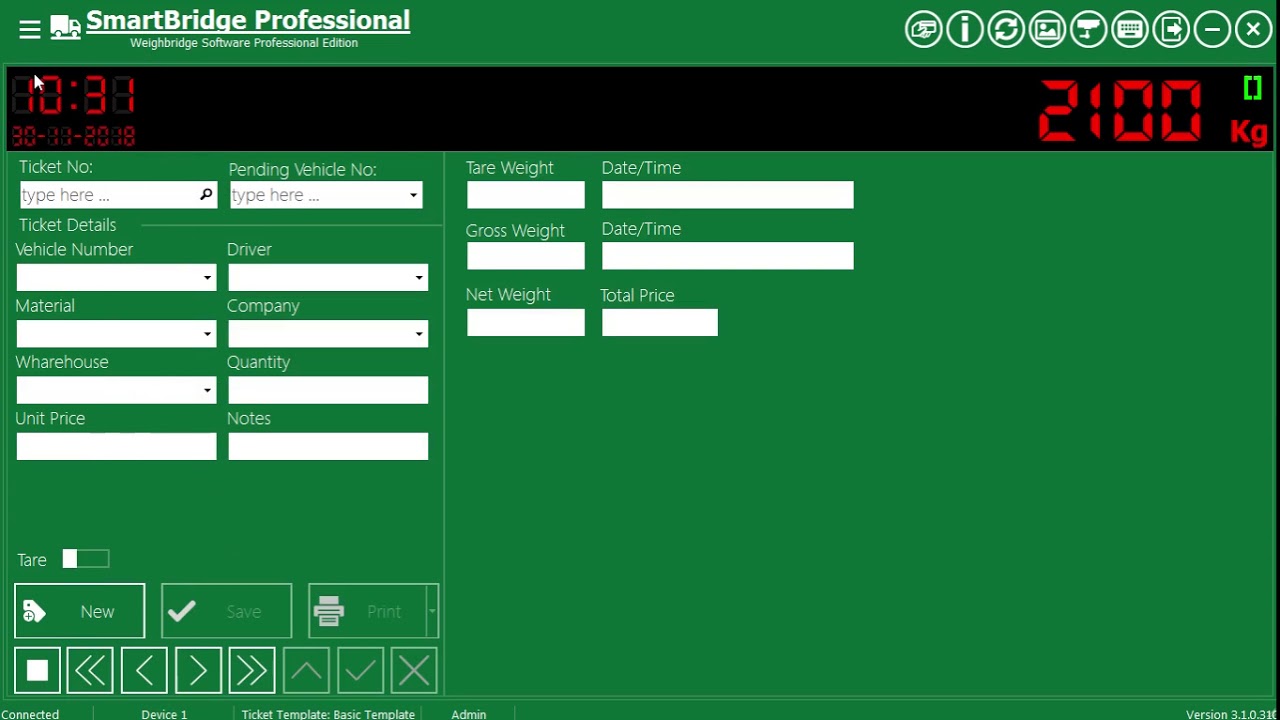The width and height of the screenshot is (1280, 720).
Task: Click the Net Weight field
Action: coord(526,322)
